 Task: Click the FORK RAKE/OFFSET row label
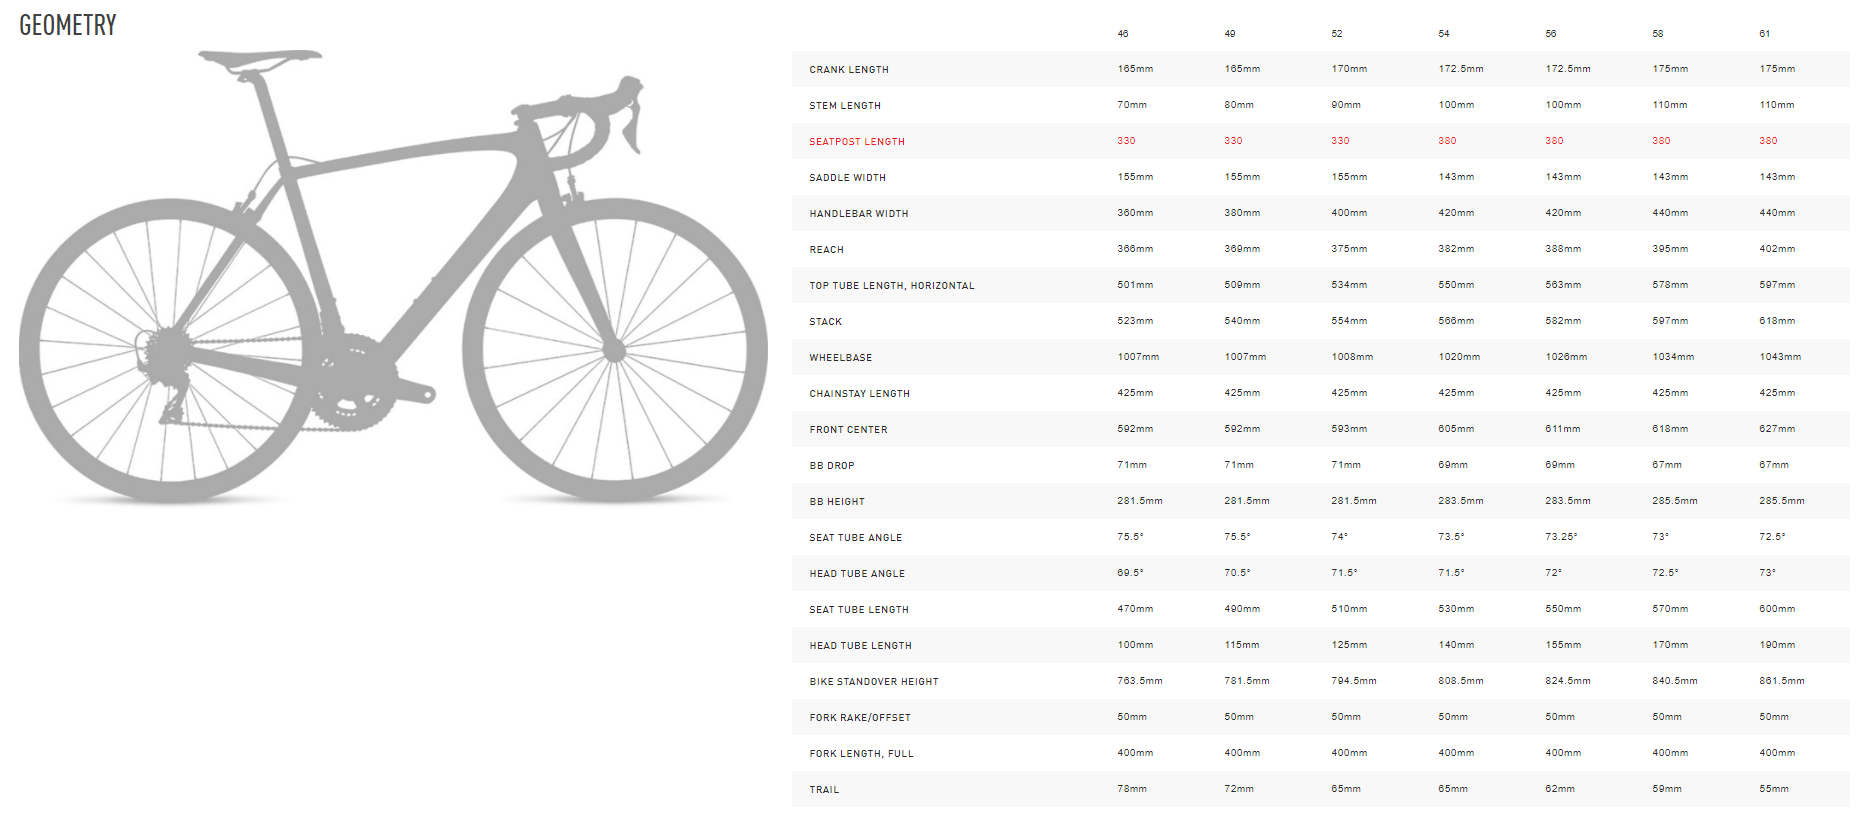[859, 718]
